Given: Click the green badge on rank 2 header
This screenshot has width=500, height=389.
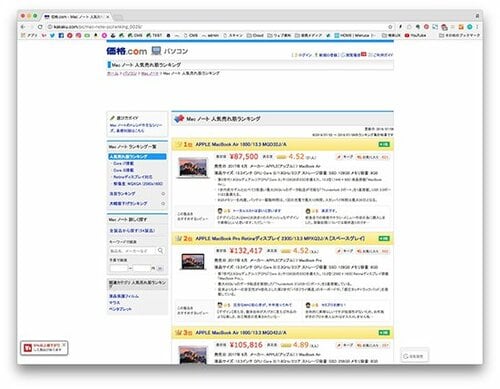Looking at the screenshot, I should pyautogui.click(x=384, y=239).
